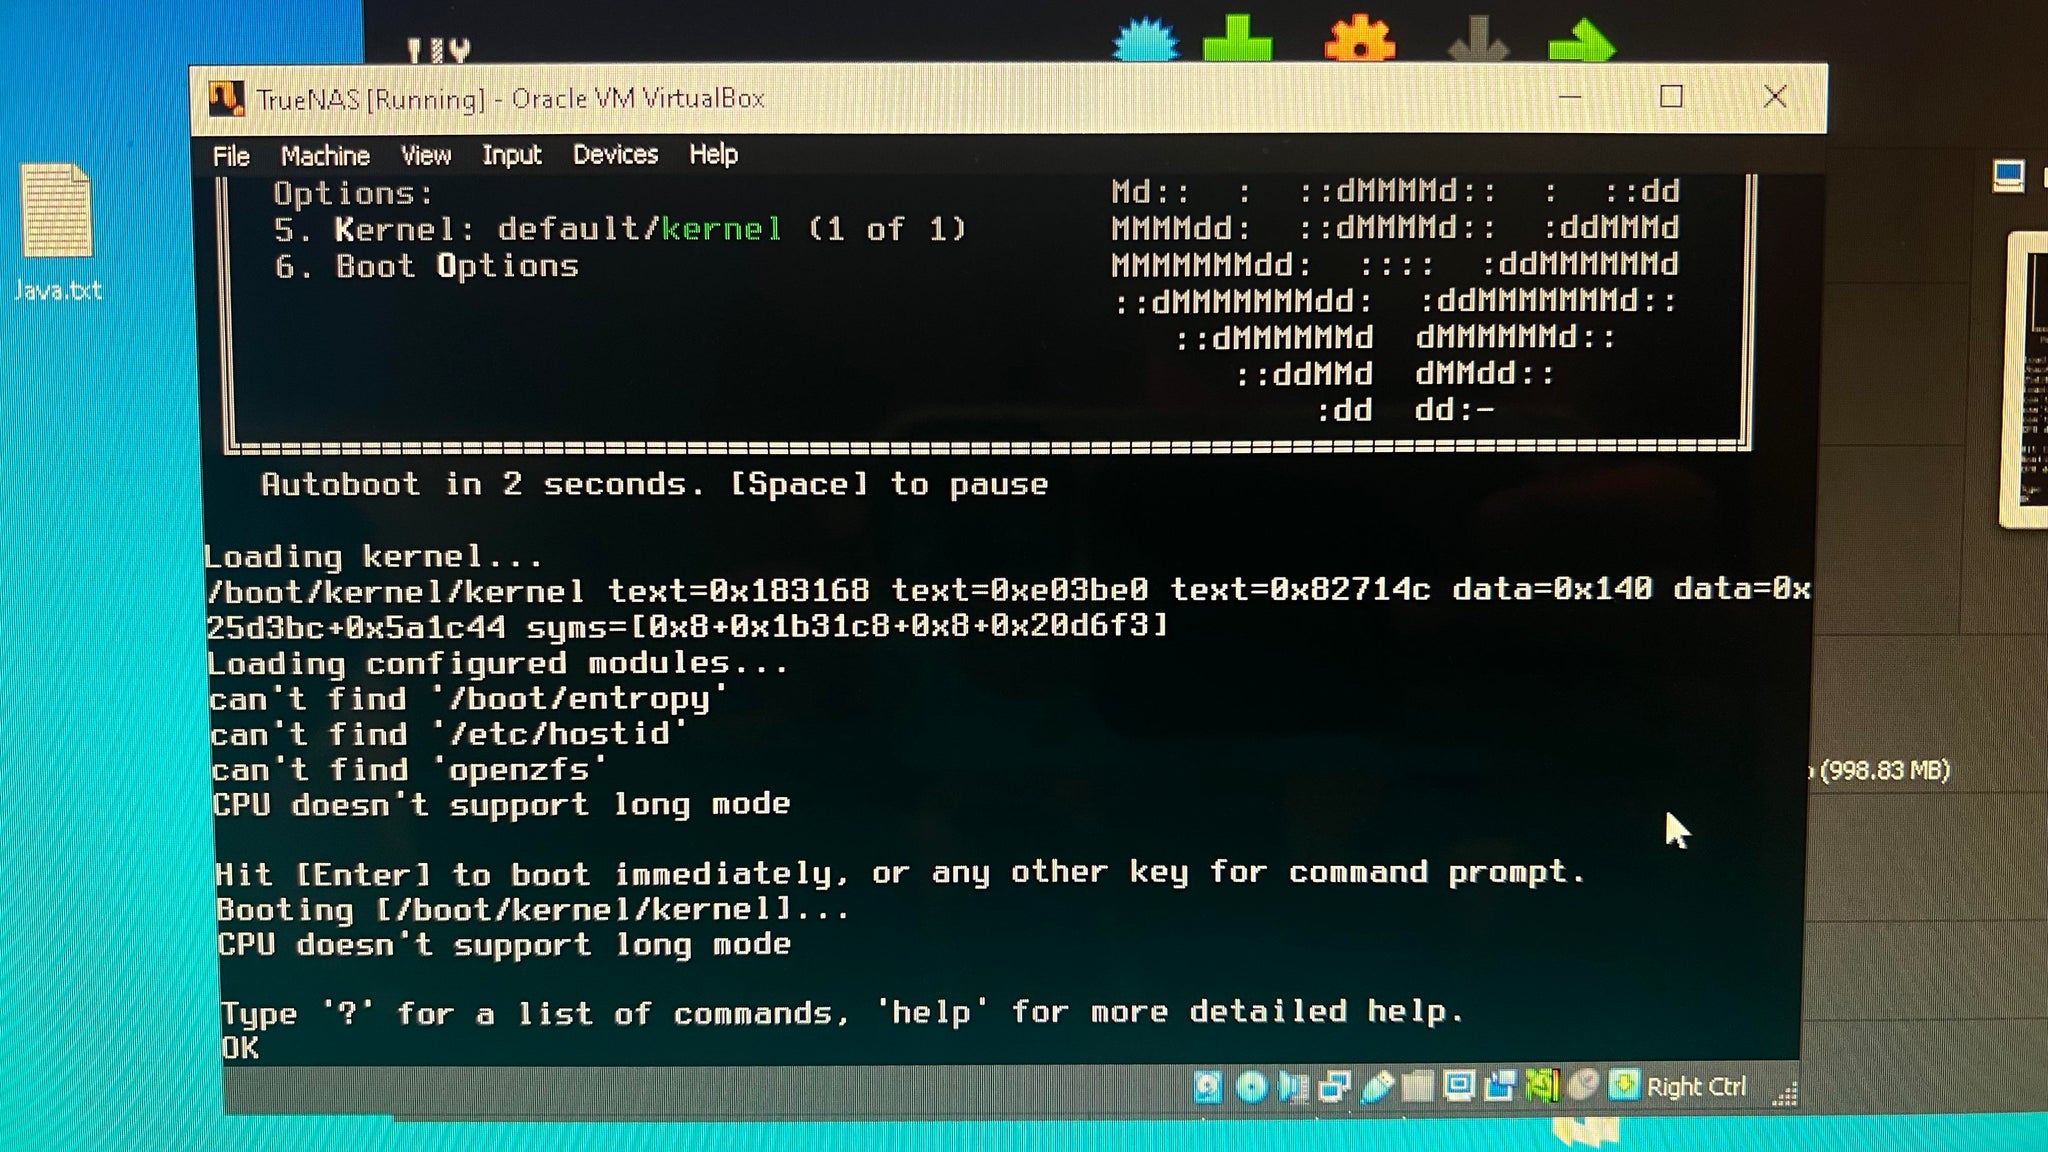The image size is (2048, 1152).
Task: Close the TrueNAS VirtualBox window
Action: [1775, 96]
